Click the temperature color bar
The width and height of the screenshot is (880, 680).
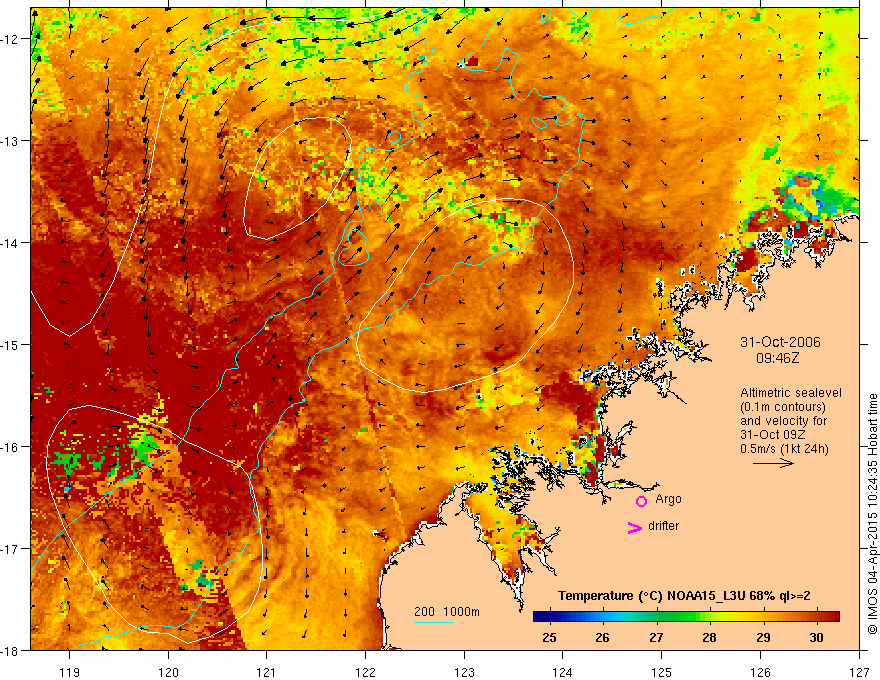(x=686, y=617)
